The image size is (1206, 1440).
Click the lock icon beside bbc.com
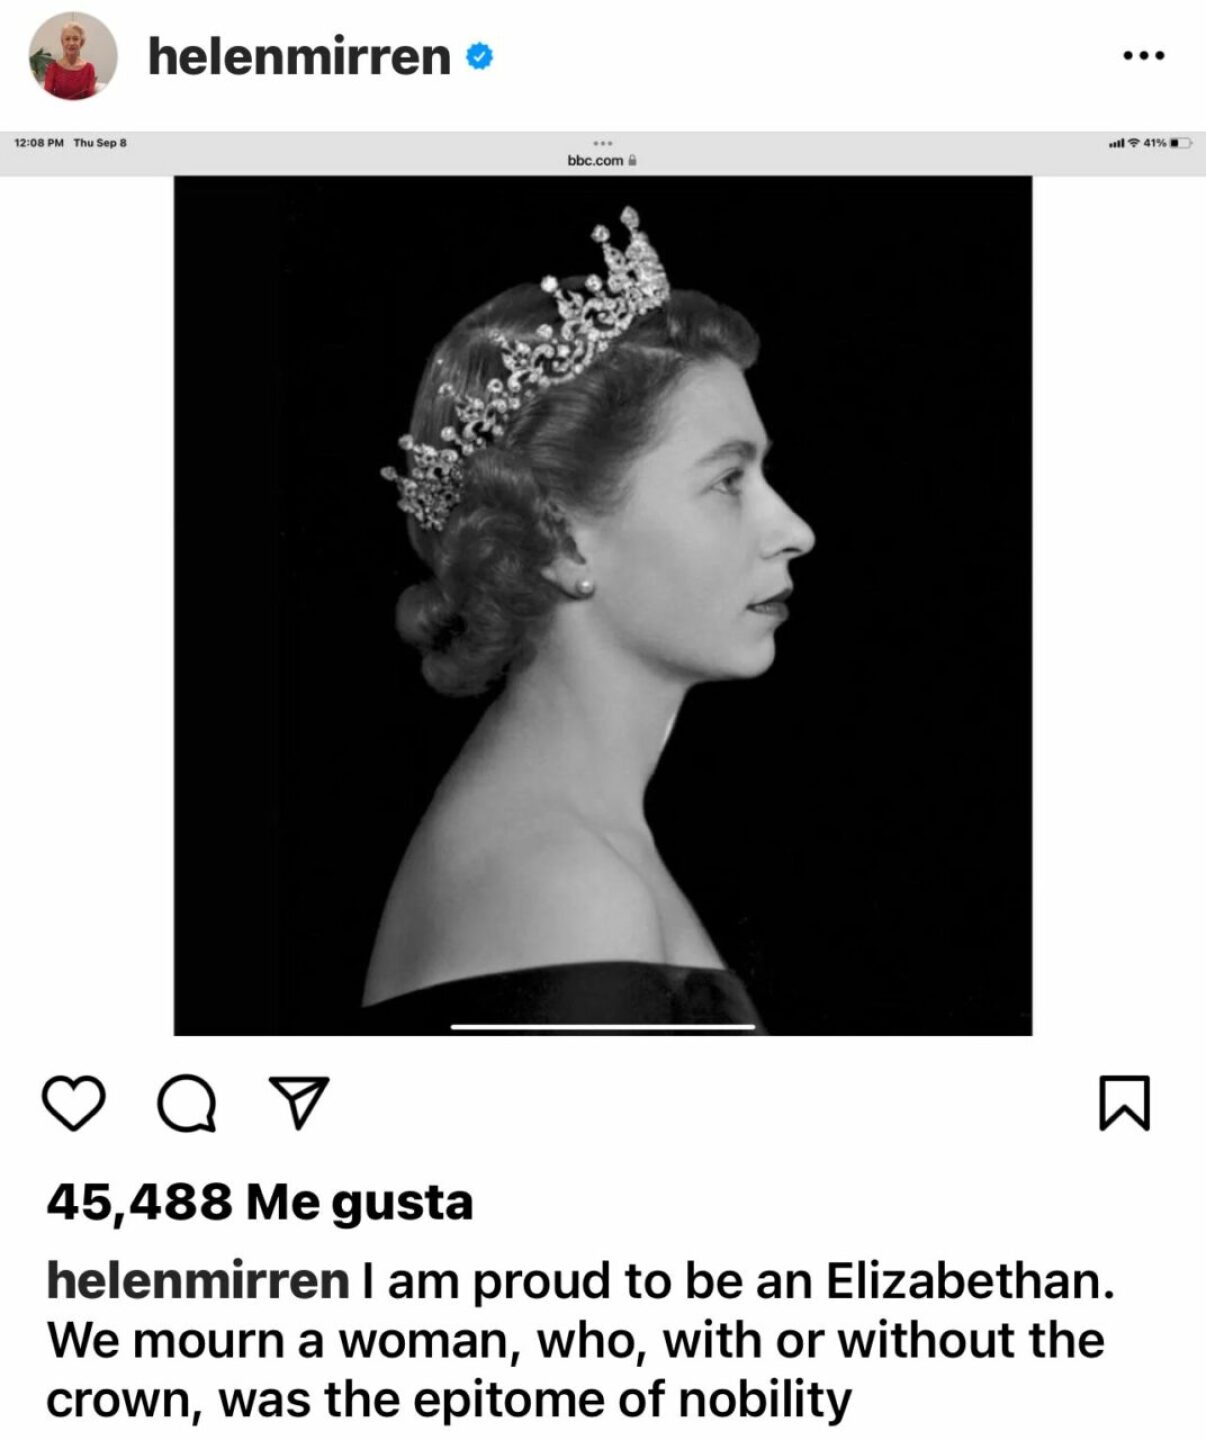632,160
